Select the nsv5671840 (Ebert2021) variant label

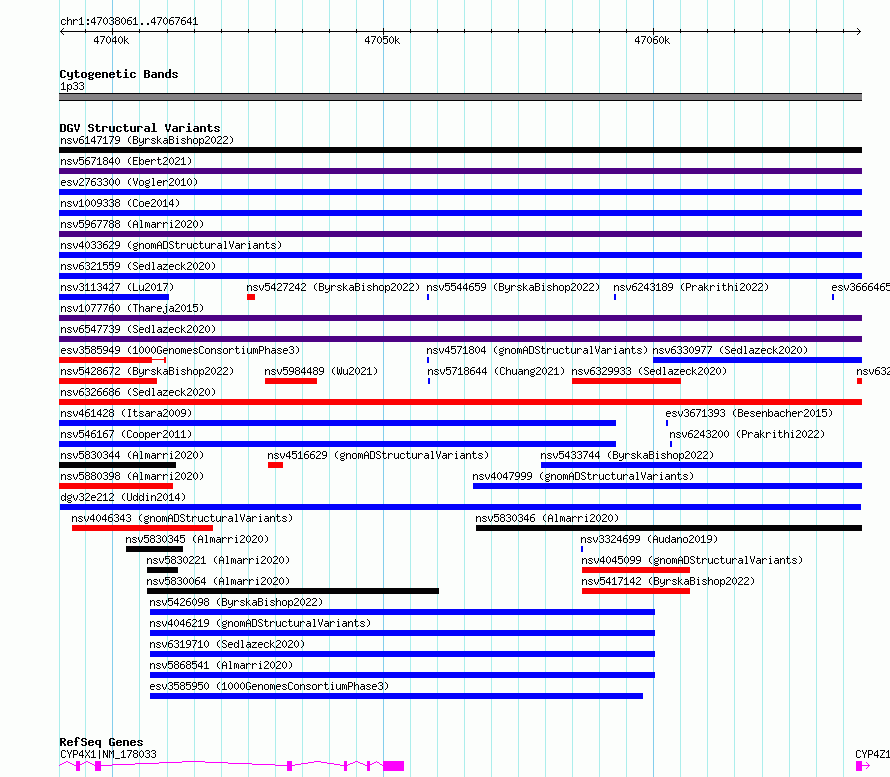[x=126, y=161]
